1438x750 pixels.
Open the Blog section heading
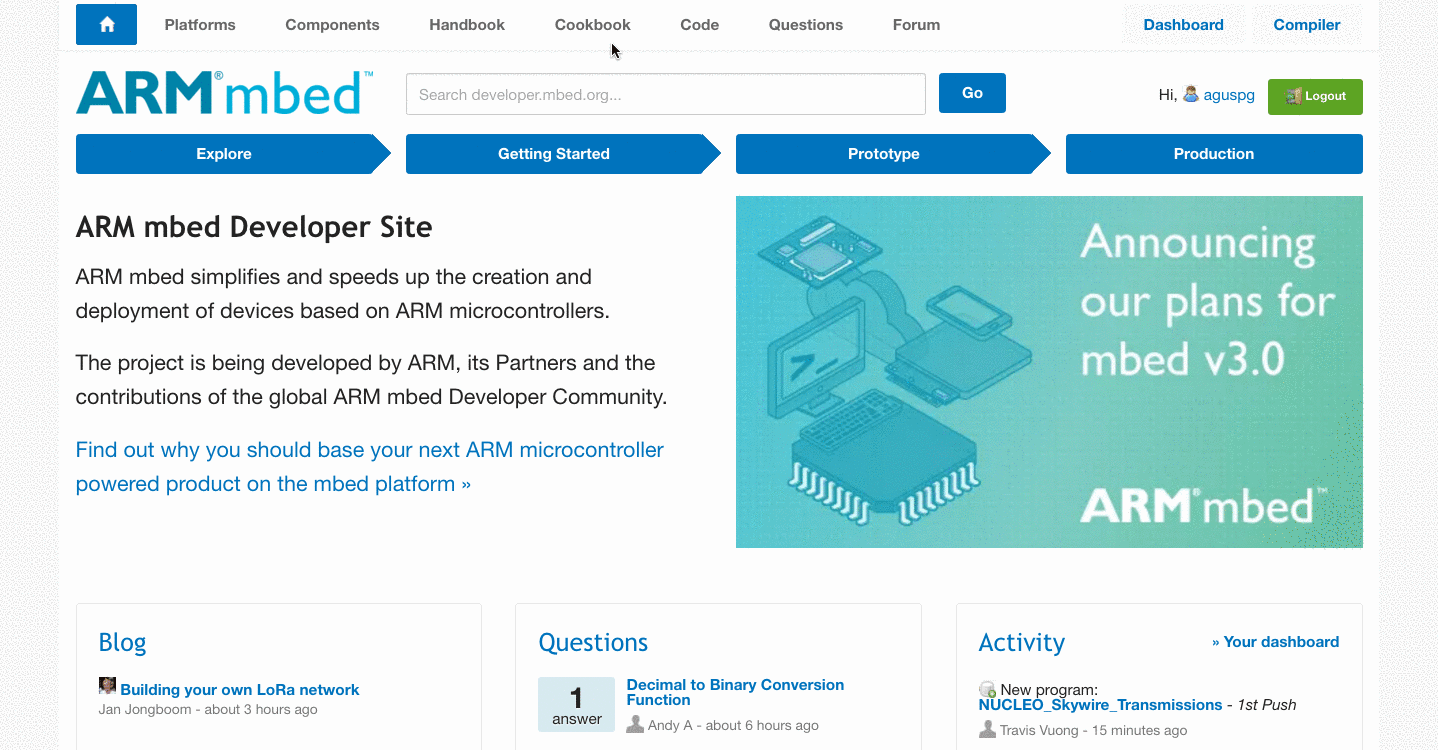pyautogui.click(x=122, y=642)
